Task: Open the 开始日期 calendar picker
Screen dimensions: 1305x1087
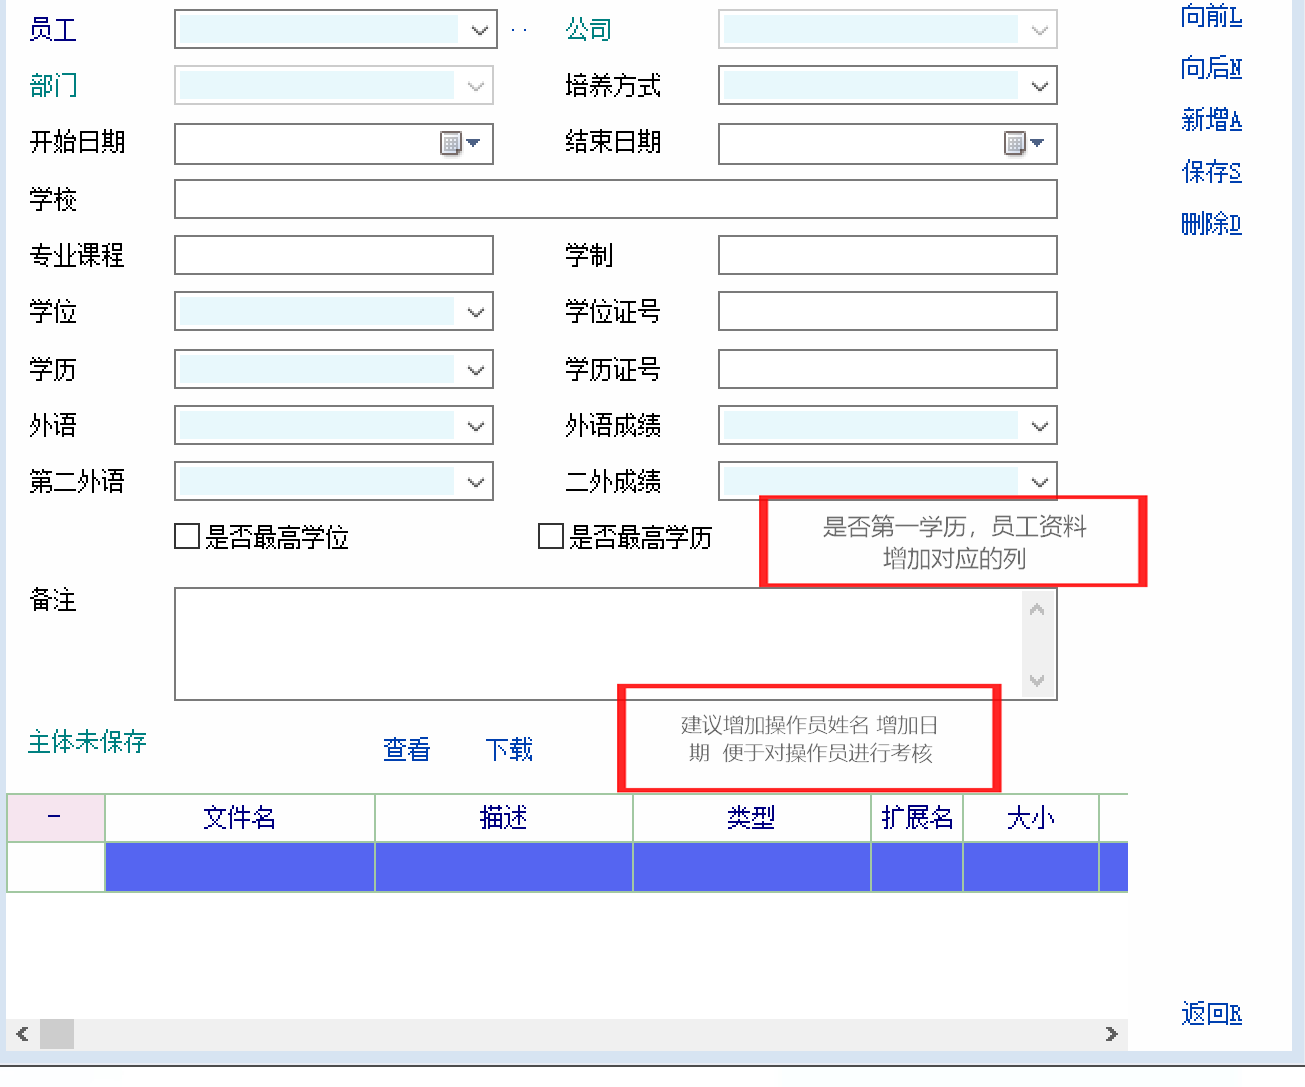Action: [461, 144]
